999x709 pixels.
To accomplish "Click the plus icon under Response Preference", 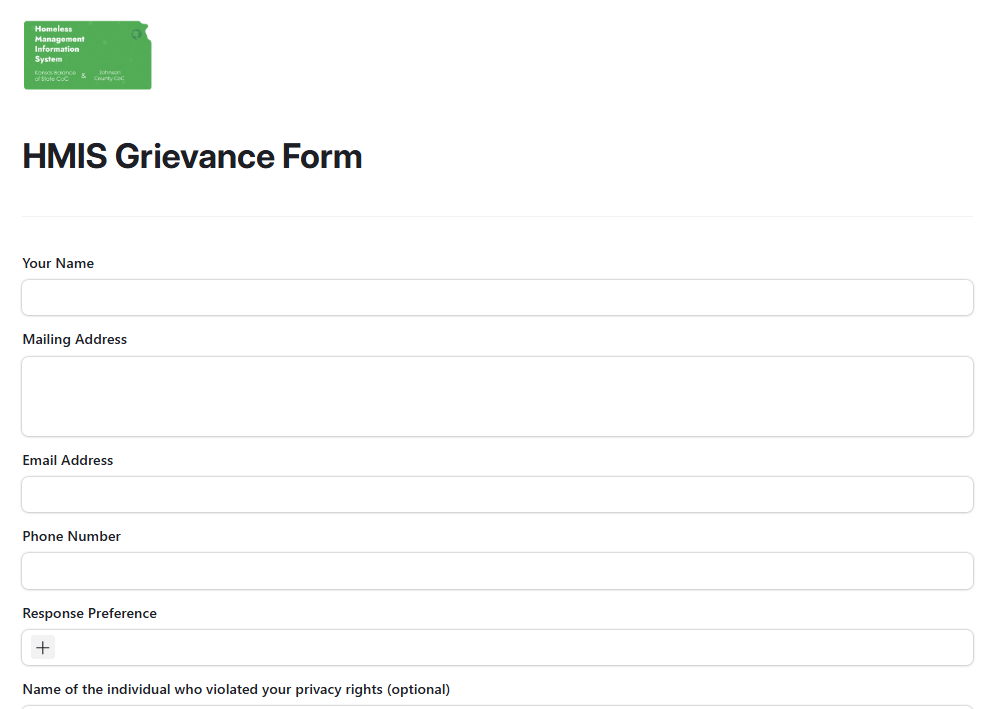I will (43, 648).
